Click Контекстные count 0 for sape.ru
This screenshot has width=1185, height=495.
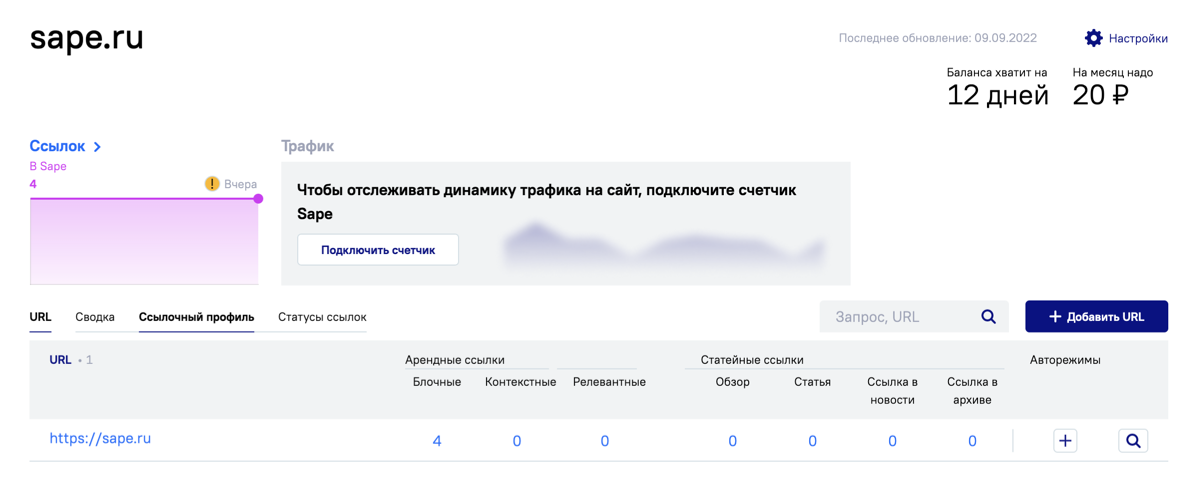(x=517, y=441)
